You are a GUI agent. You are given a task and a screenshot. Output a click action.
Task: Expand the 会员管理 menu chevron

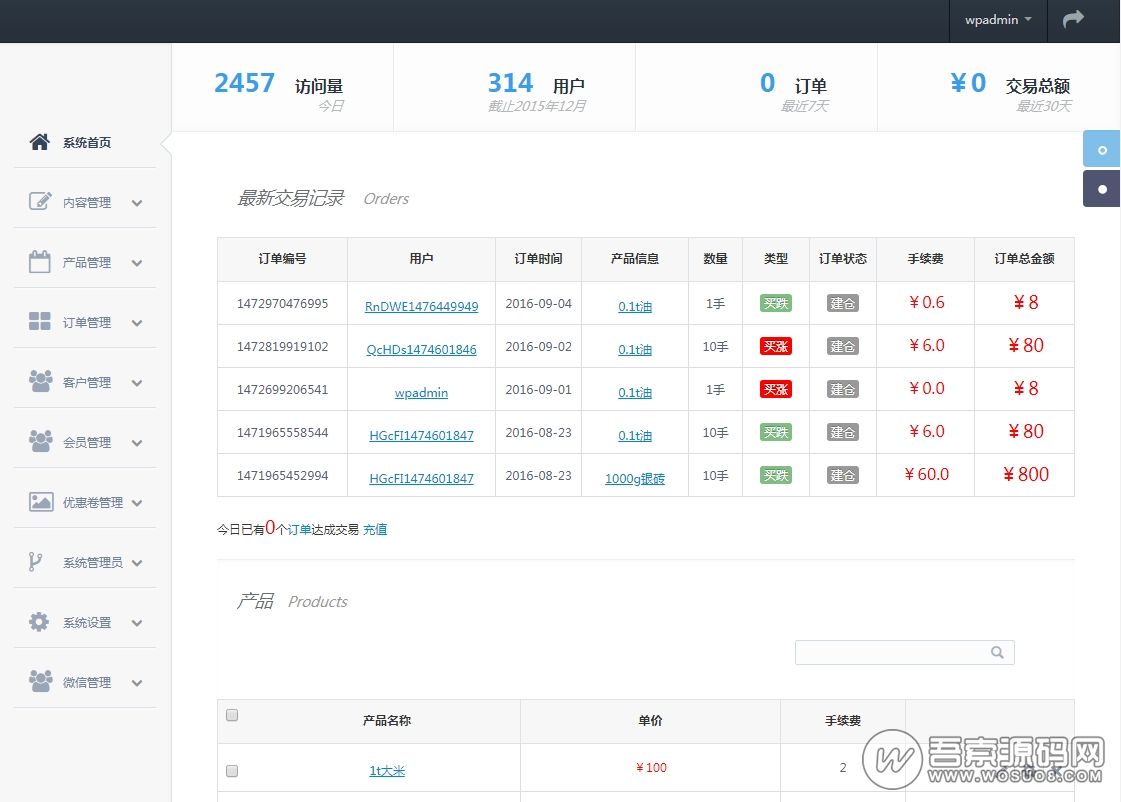[x=137, y=443]
